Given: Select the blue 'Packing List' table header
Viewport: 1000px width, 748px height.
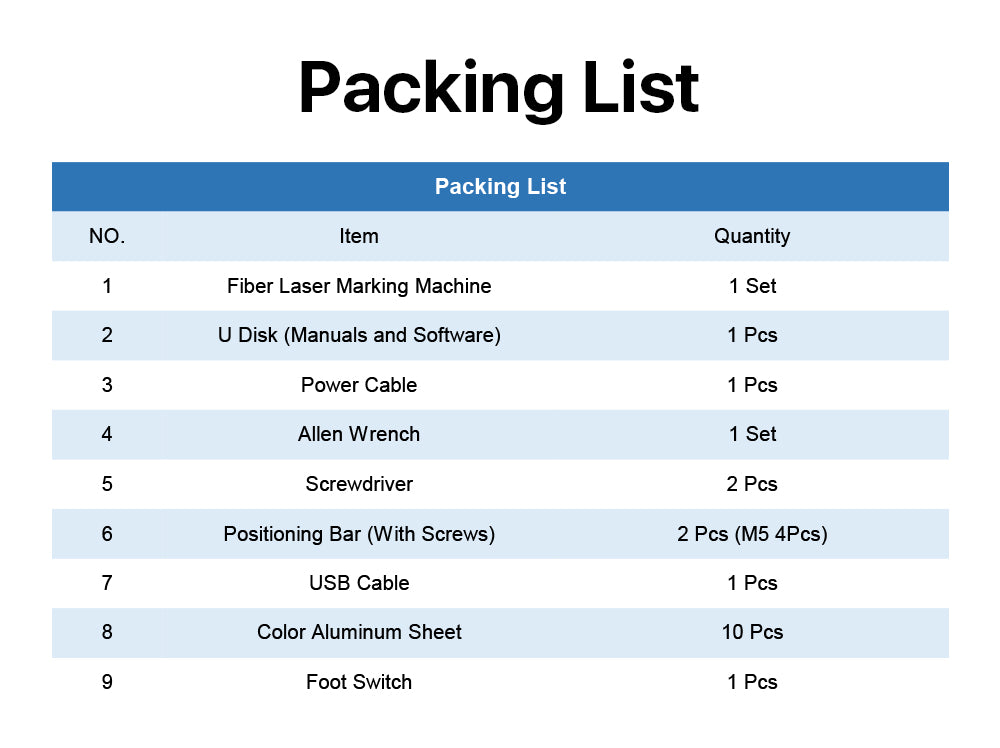Looking at the screenshot, I should 500,186.
